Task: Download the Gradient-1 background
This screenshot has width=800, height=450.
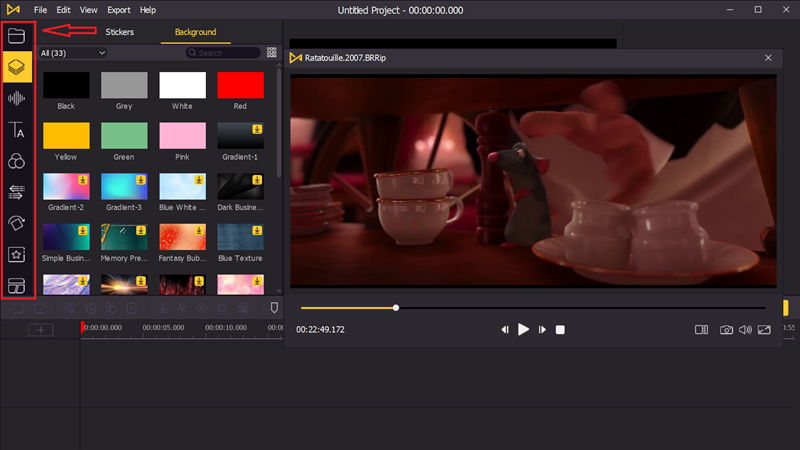Action: (257, 130)
